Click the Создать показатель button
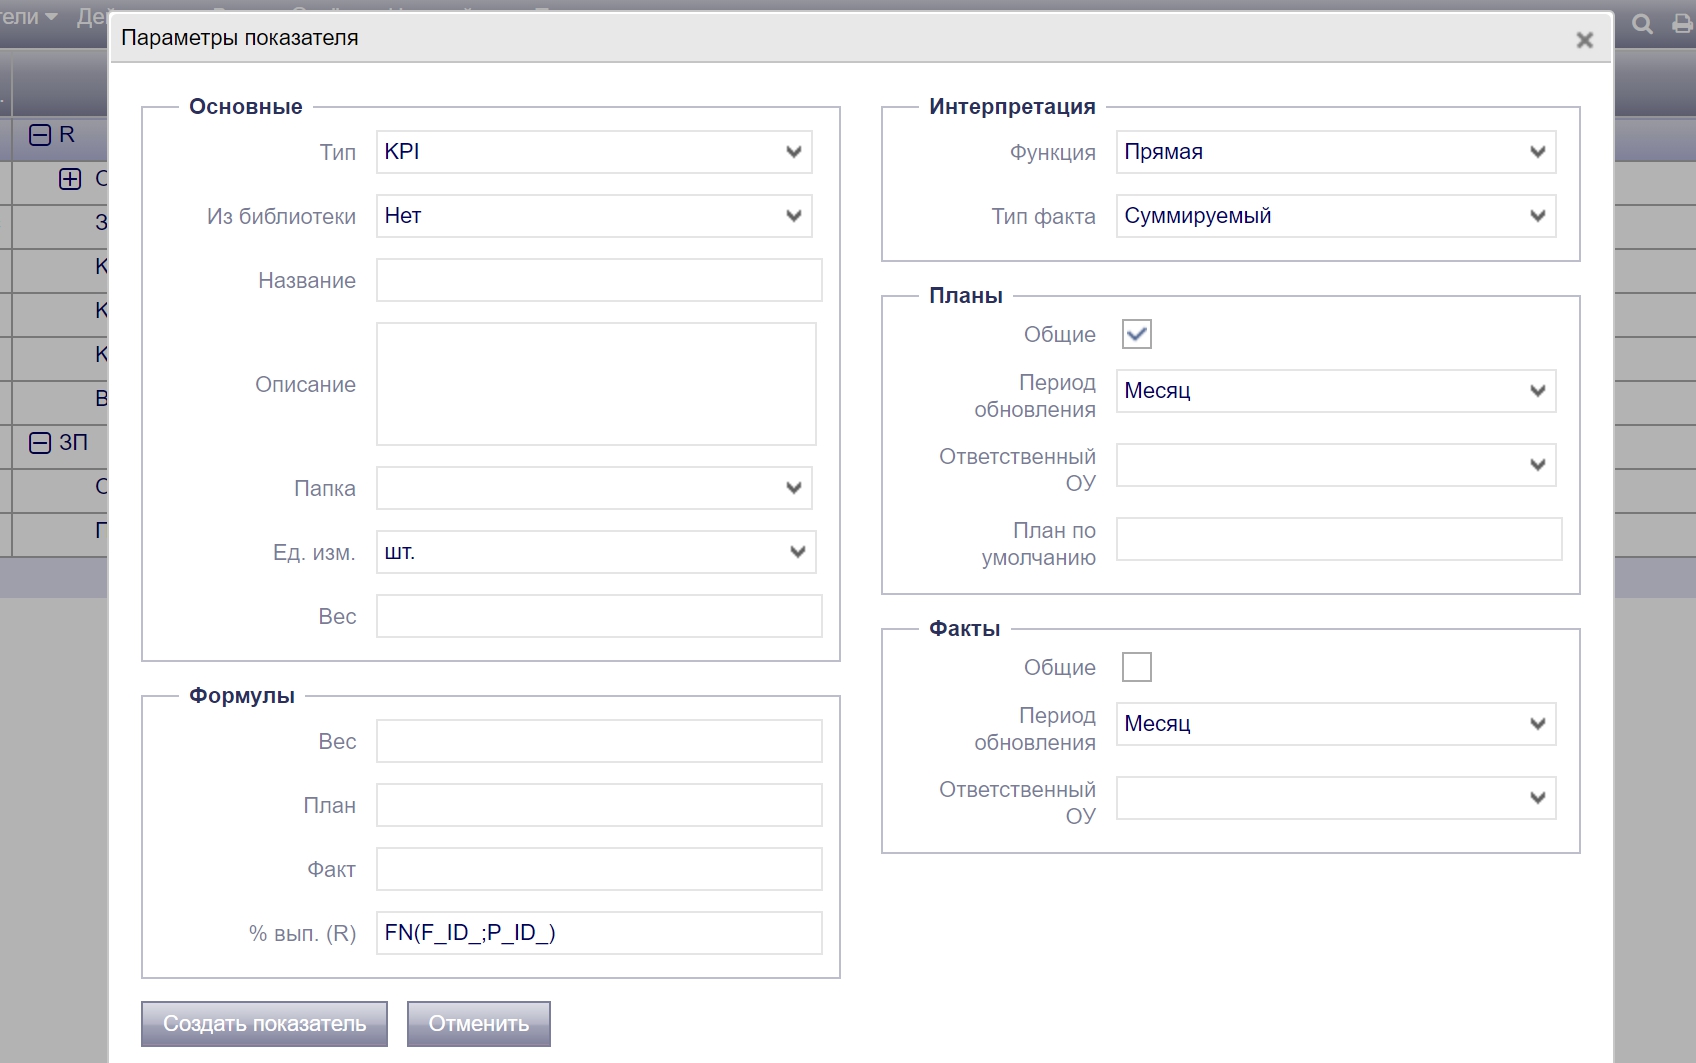 tap(264, 1024)
